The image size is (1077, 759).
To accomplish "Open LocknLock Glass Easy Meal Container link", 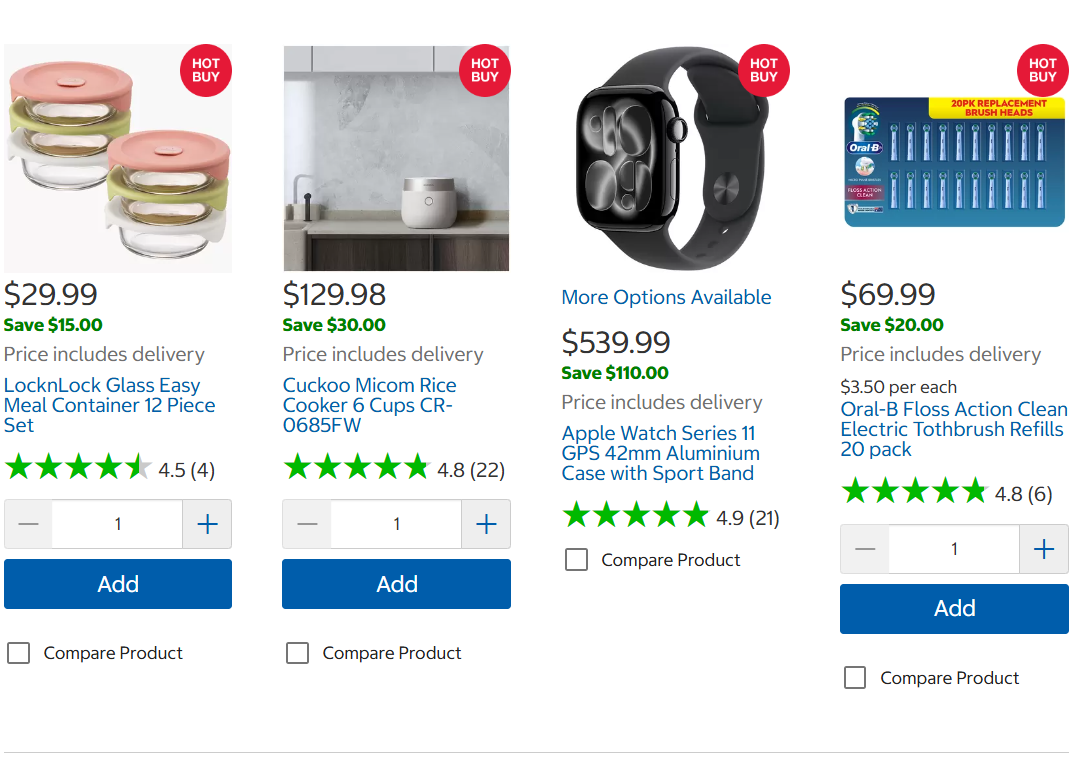I will click(109, 405).
